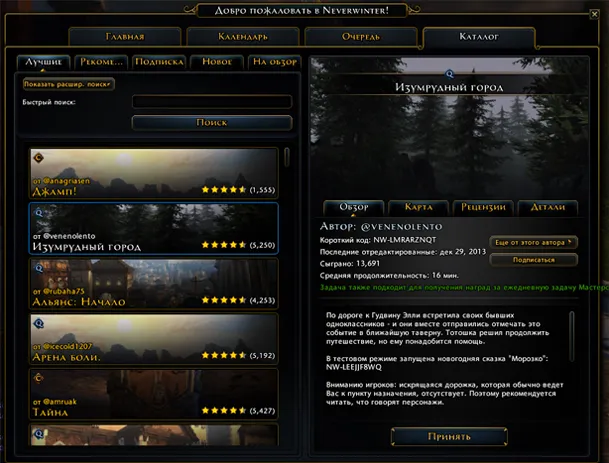
Task: Click the quest icon on Джамп! card
Action: click(x=38, y=158)
